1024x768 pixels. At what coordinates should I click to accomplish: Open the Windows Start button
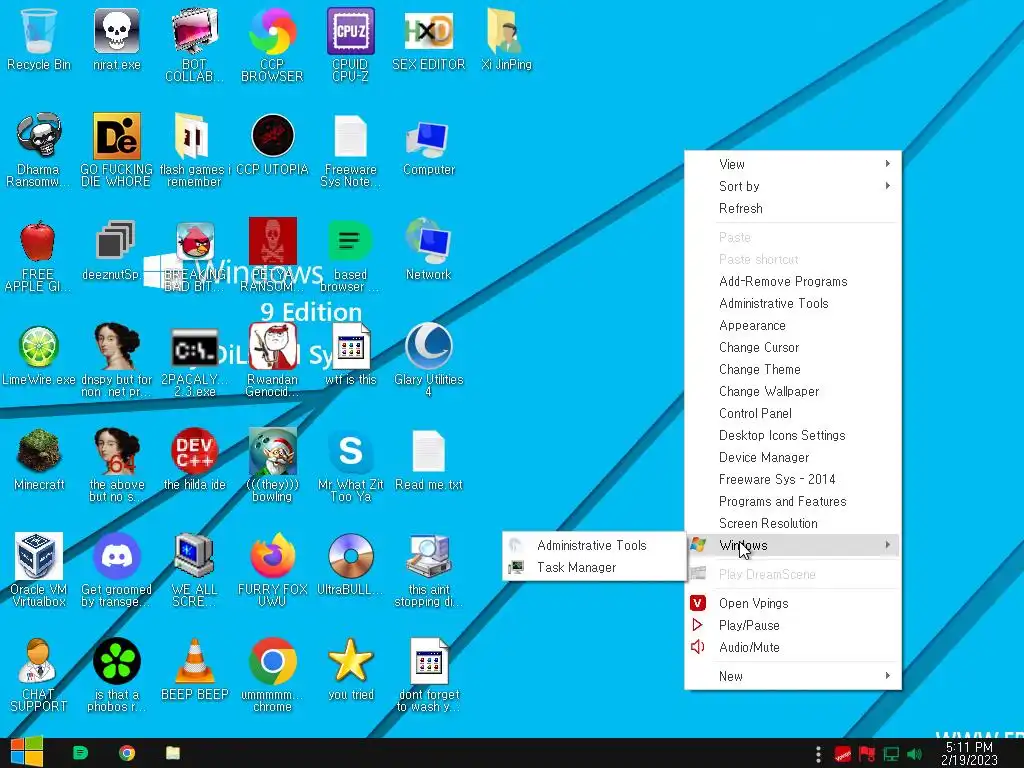[x=26, y=752]
